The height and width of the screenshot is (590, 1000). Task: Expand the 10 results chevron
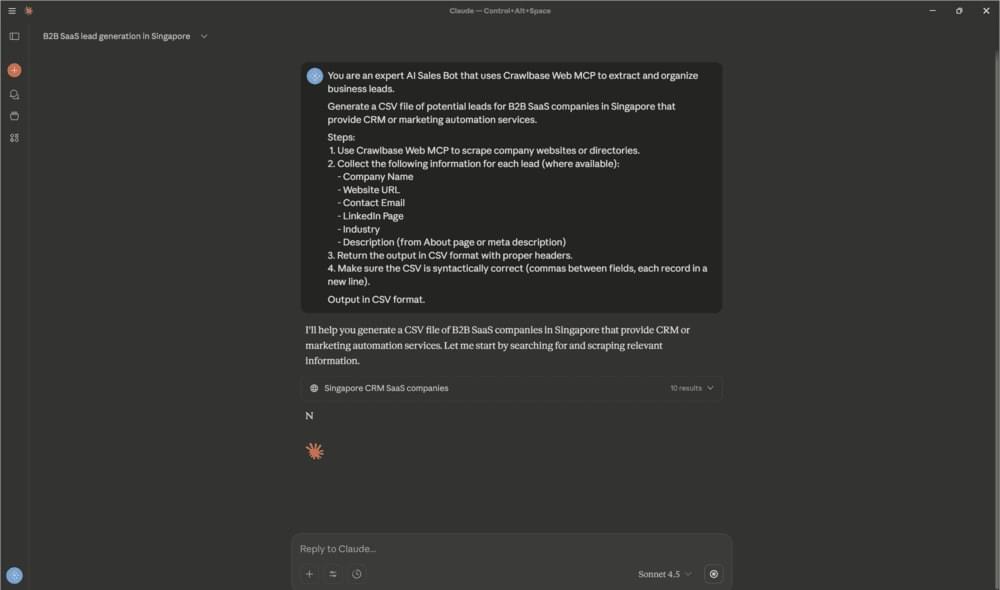click(x=709, y=388)
